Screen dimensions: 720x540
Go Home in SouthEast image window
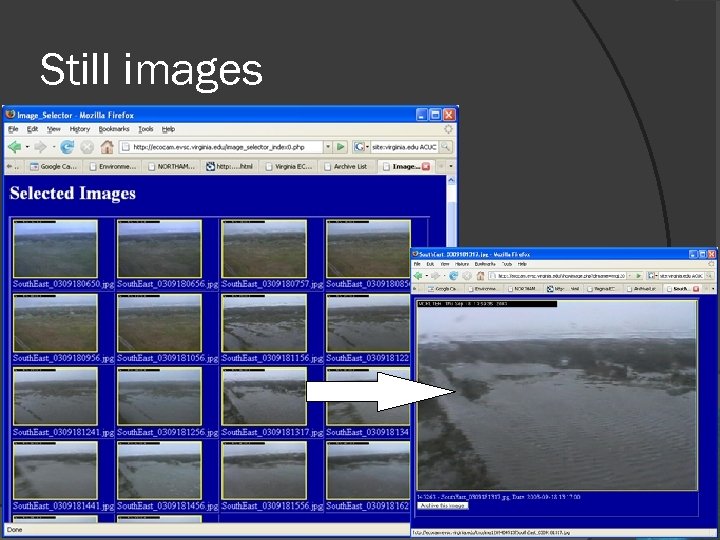(480, 276)
